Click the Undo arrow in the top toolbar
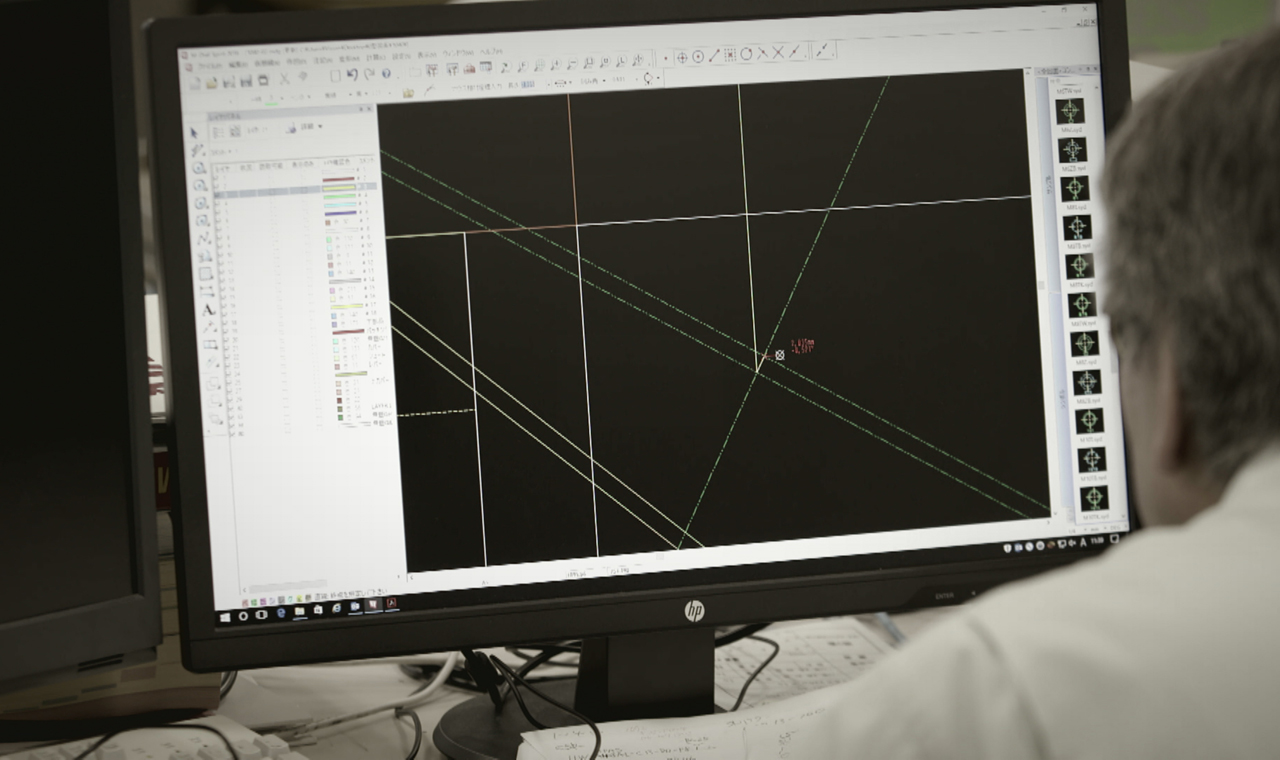 353,74
